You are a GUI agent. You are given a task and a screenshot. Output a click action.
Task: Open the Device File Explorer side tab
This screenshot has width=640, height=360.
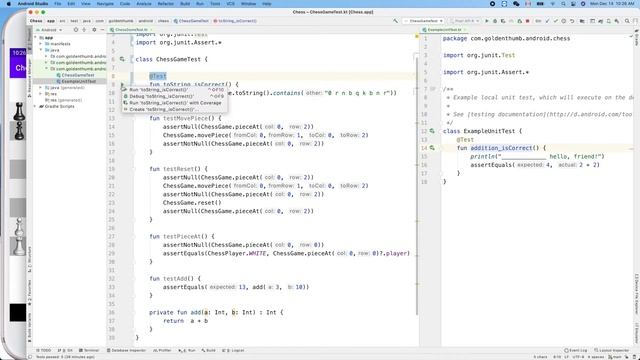[636, 294]
